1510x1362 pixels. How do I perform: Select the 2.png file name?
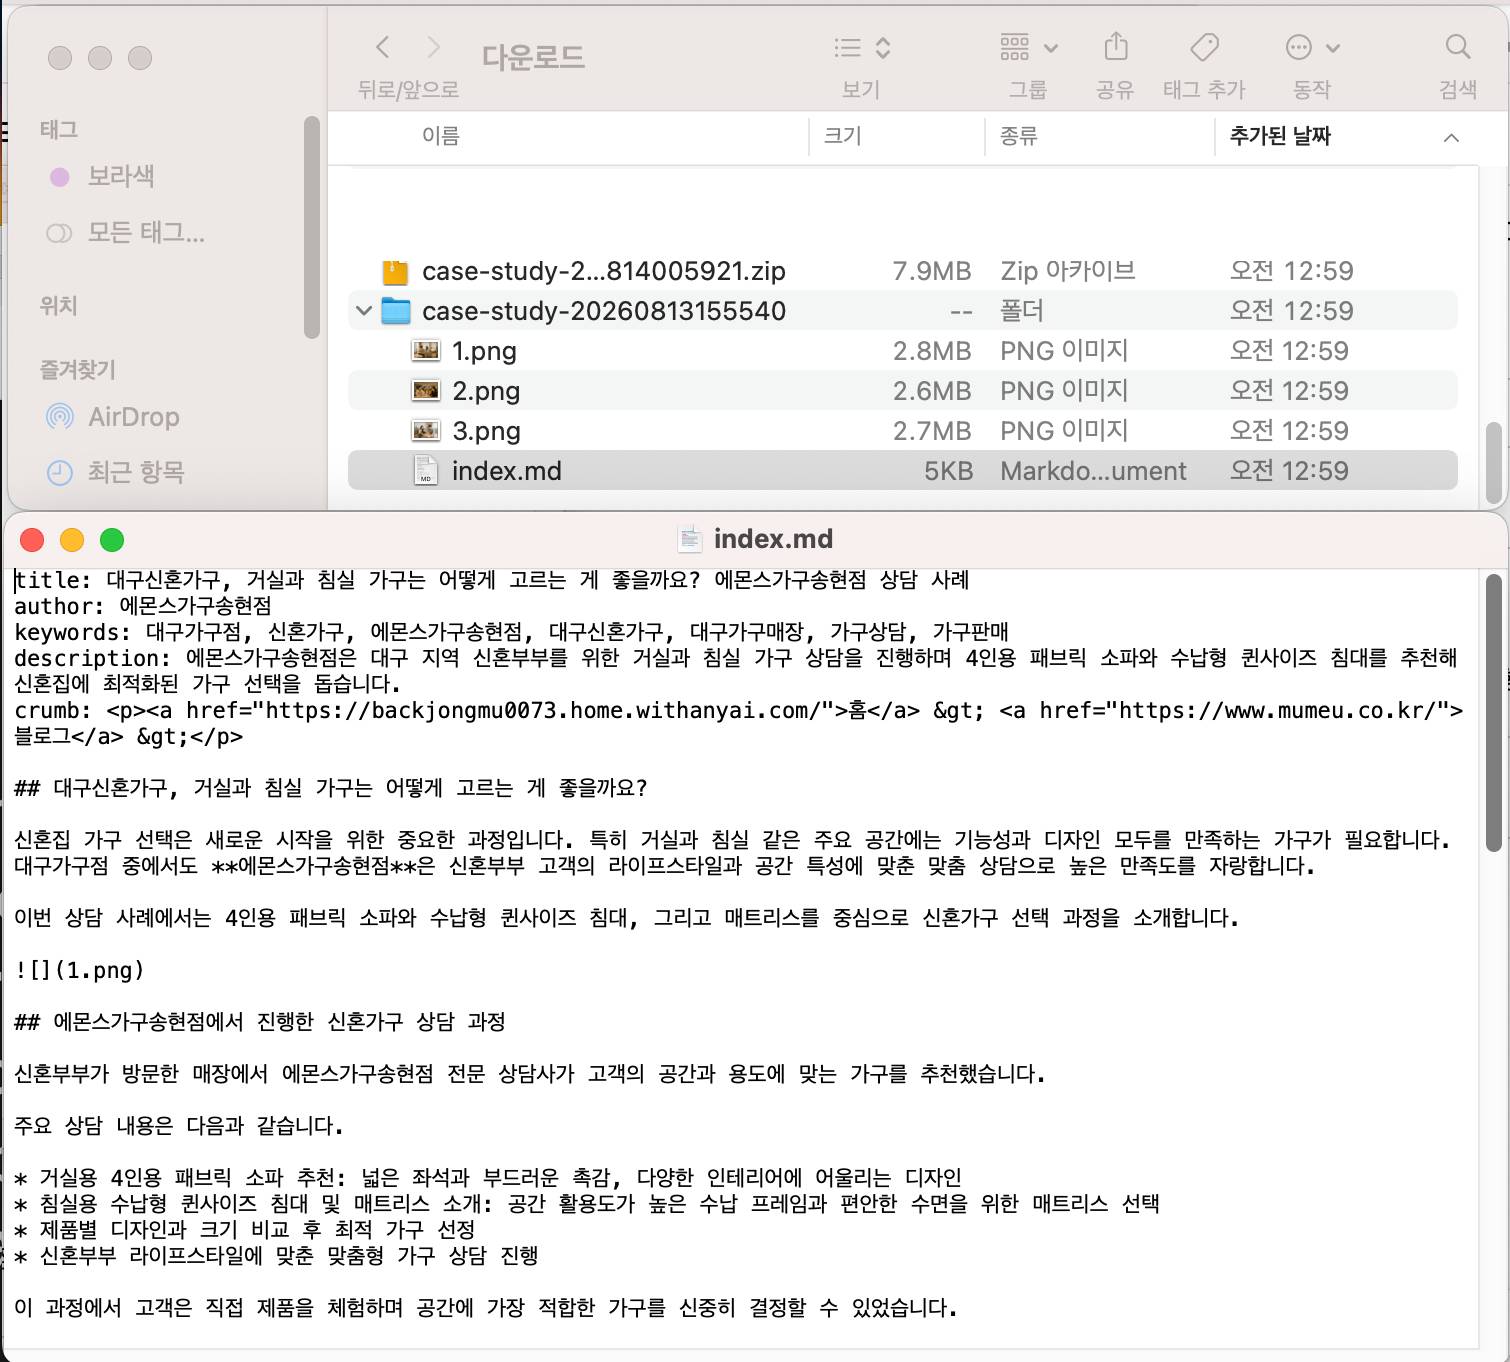(x=486, y=391)
